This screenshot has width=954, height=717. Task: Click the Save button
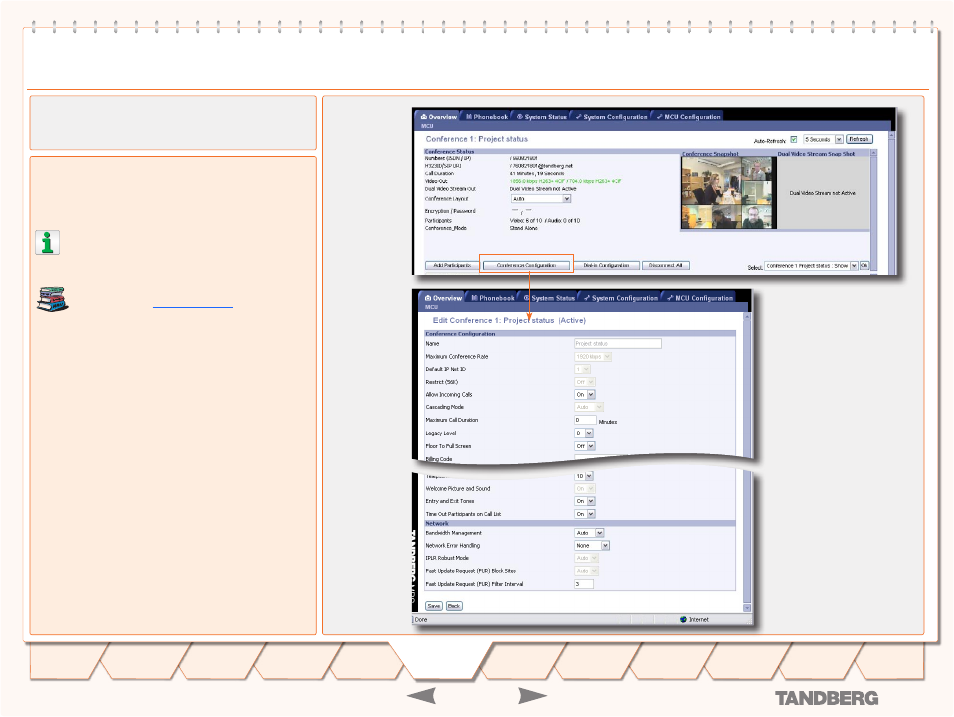[x=434, y=606]
